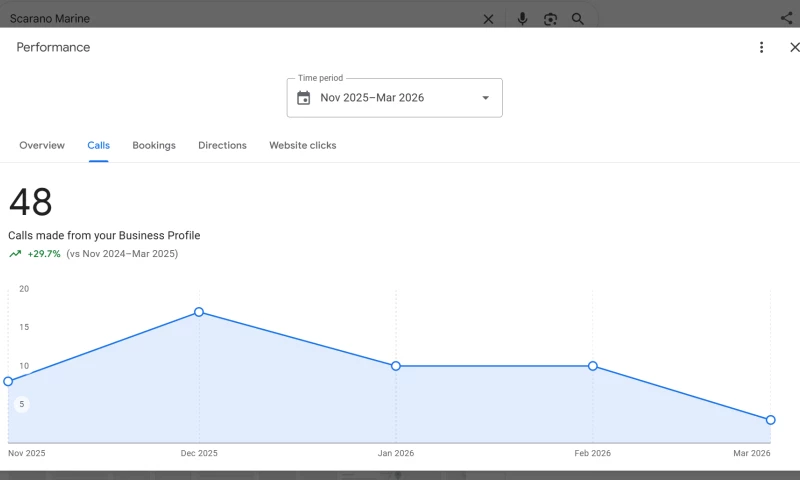Image resolution: width=800 pixels, height=480 pixels.
Task: Click the y-axis value 5
Action: [x=21, y=404]
